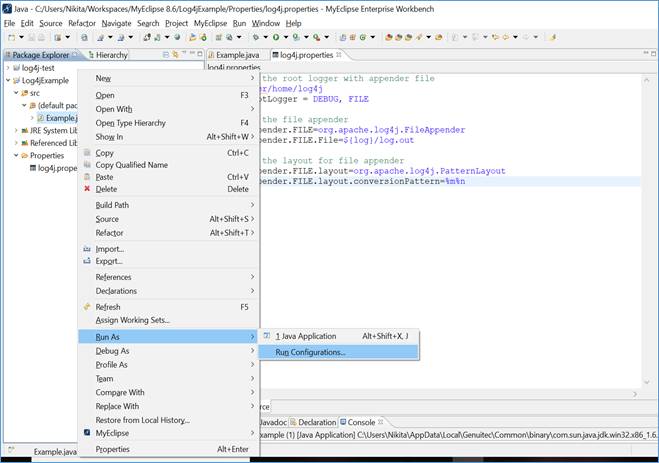Open the Debug icon dropdown arrow

(266, 37)
